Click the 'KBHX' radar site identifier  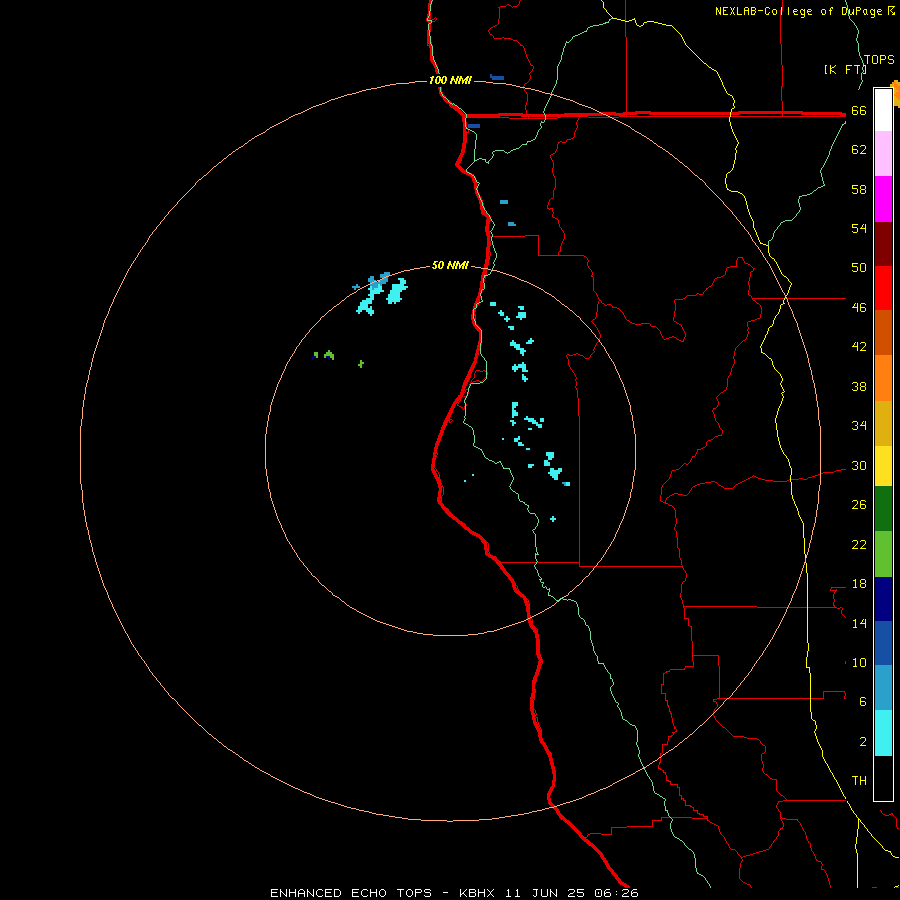pyautogui.click(x=479, y=893)
